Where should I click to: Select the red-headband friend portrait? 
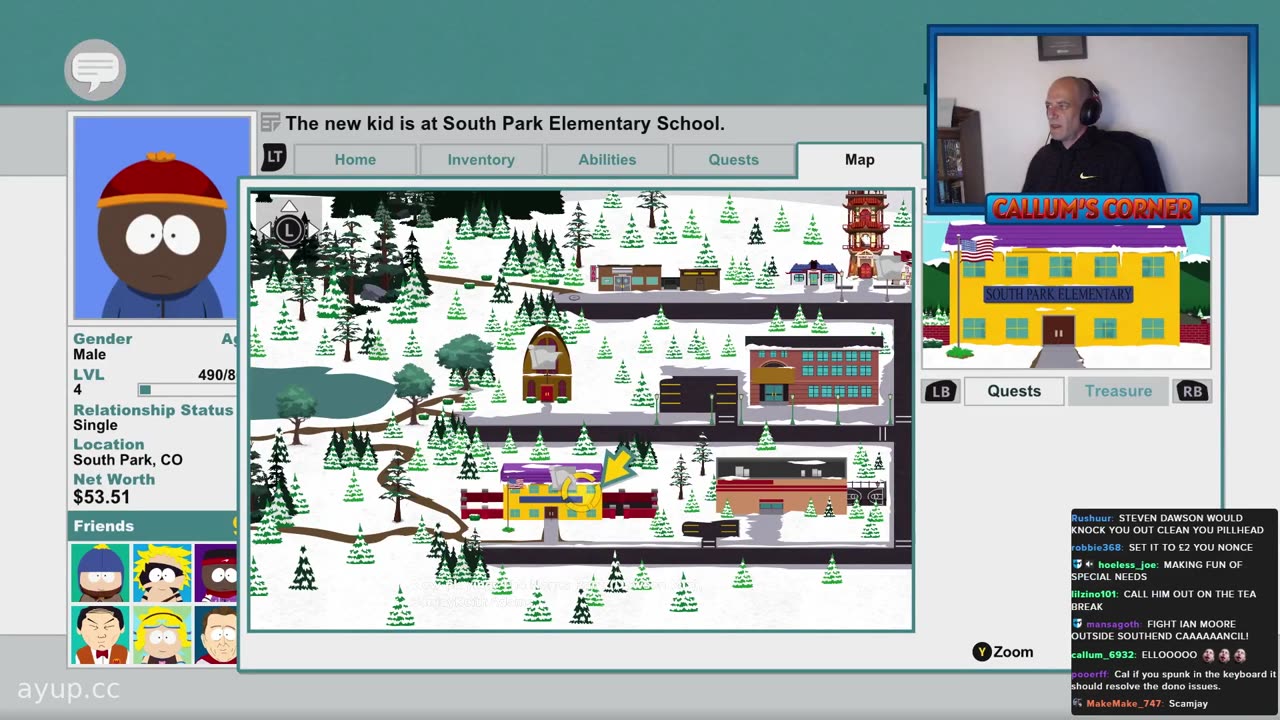point(216,573)
